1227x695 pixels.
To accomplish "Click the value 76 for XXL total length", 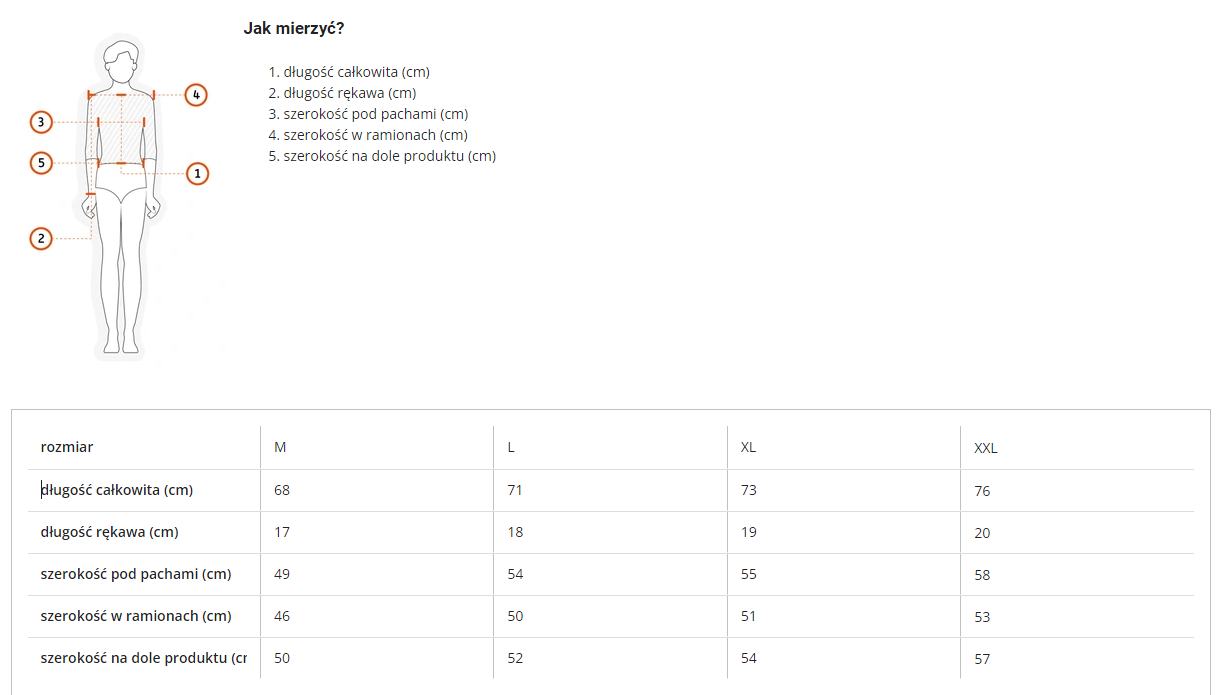I will [x=982, y=491].
